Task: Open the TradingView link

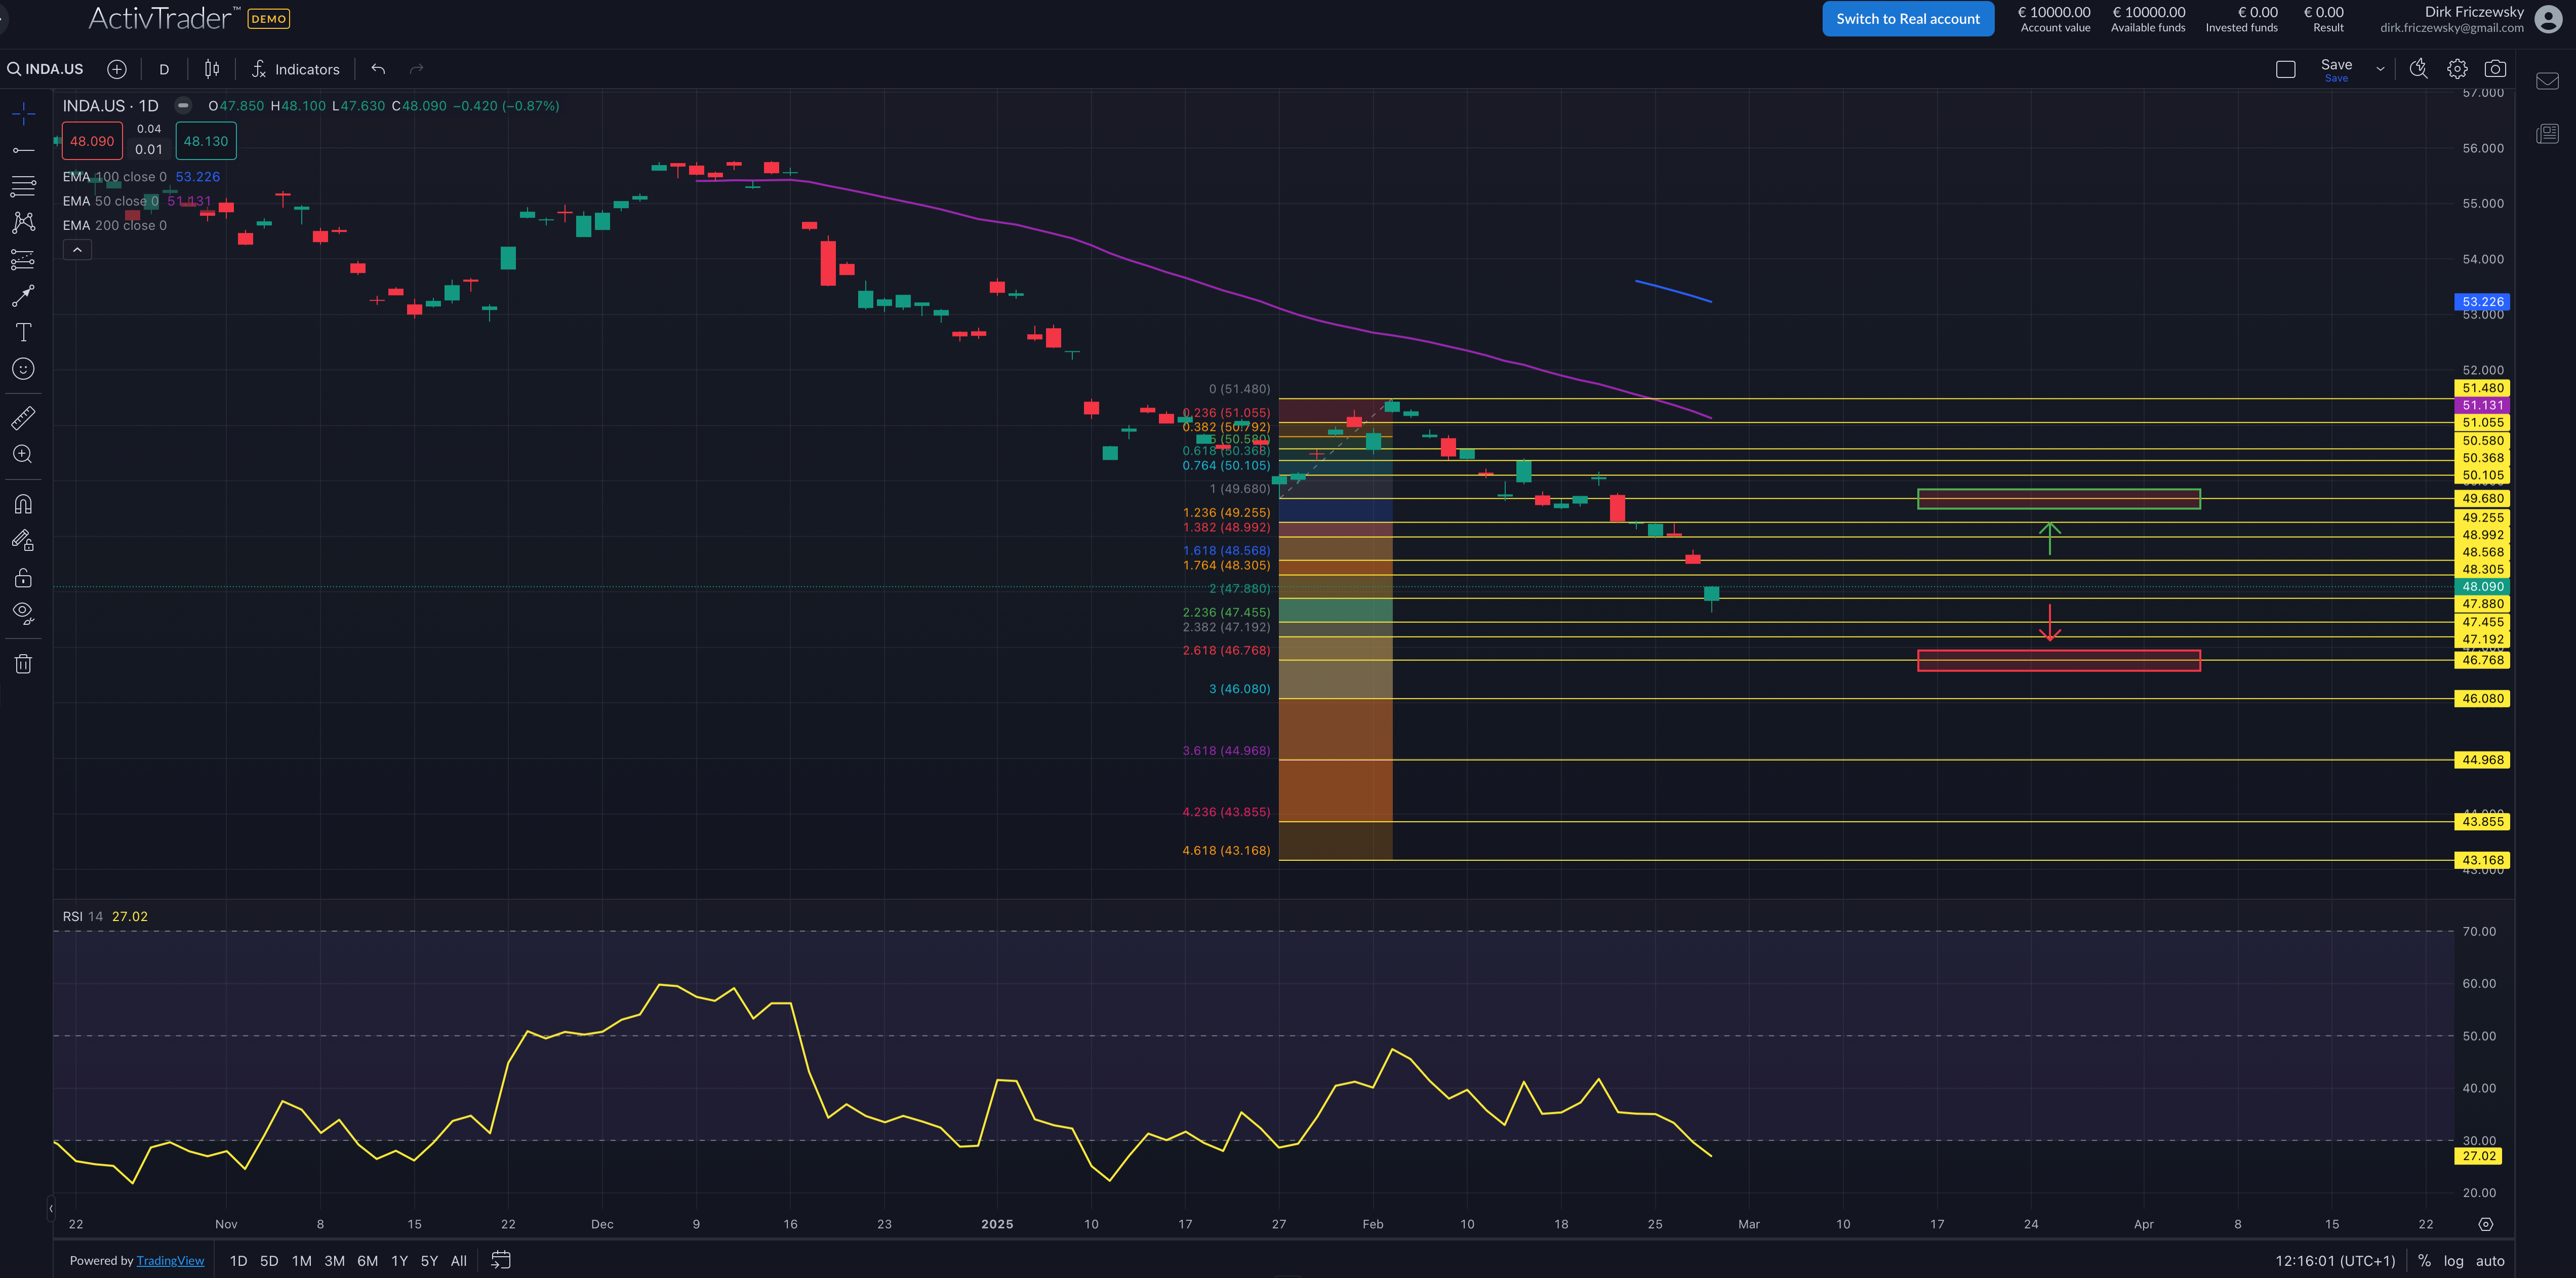Action: pos(170,1261)
